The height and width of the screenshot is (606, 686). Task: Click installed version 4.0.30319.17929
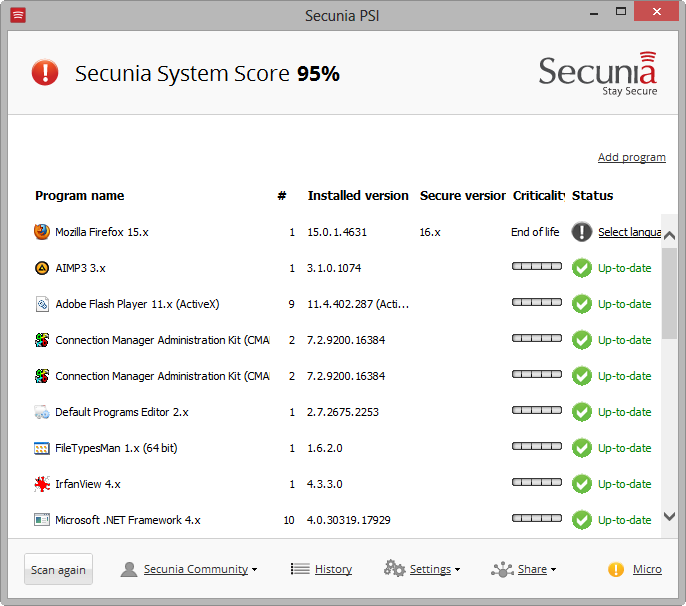click(x=349, y=520)
